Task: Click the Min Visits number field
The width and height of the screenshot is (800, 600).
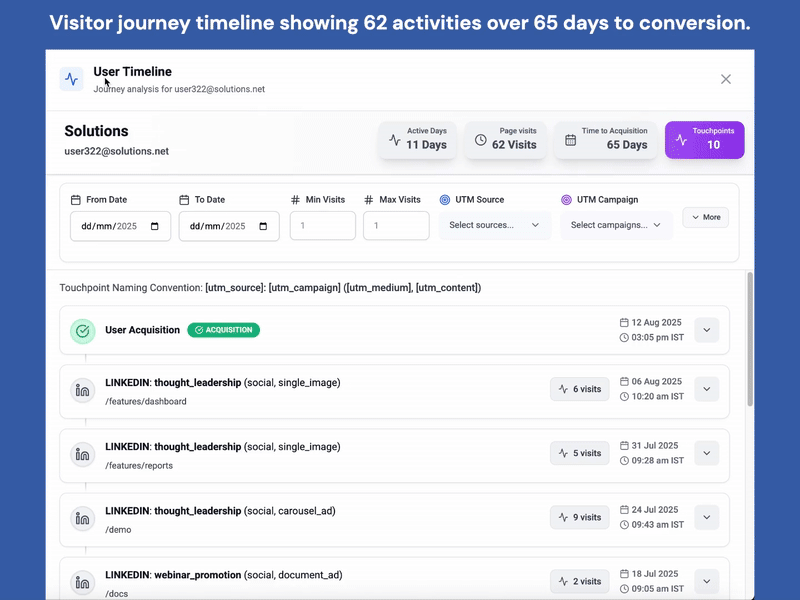Action: point(323,226)
